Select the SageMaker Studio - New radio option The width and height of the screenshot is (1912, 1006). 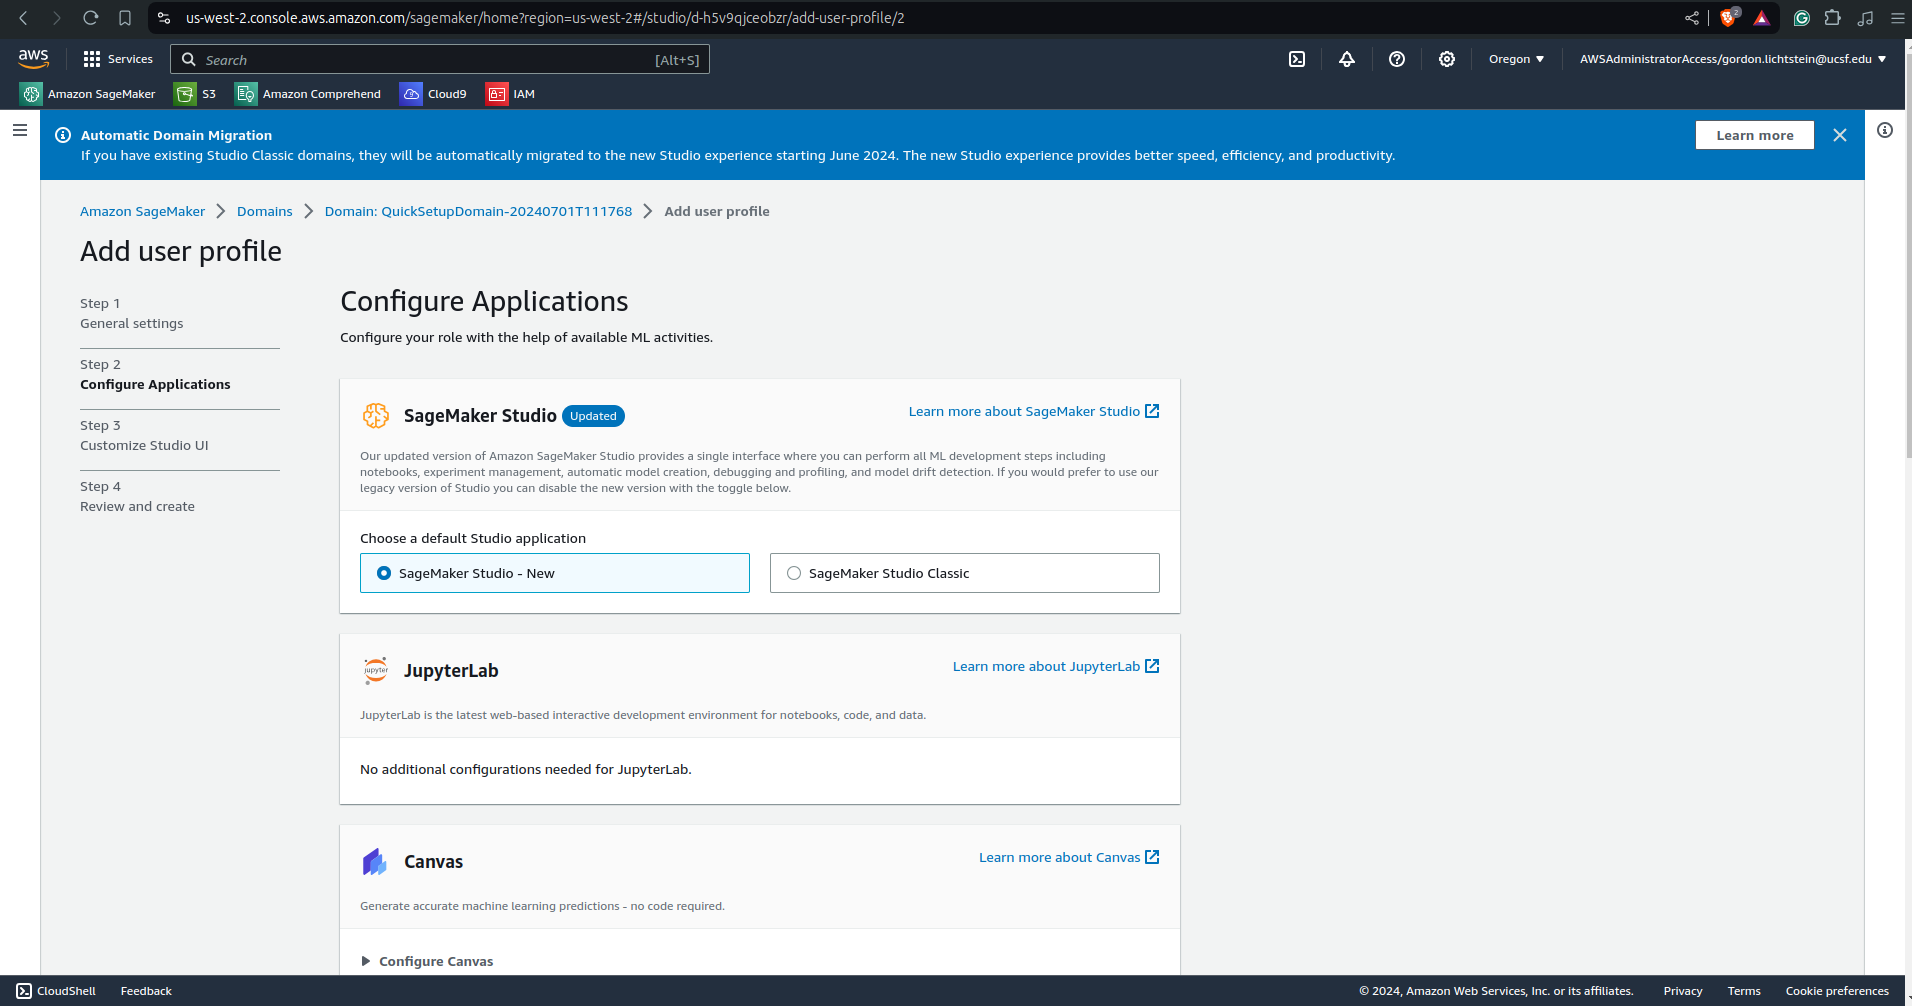click(555, 573)
